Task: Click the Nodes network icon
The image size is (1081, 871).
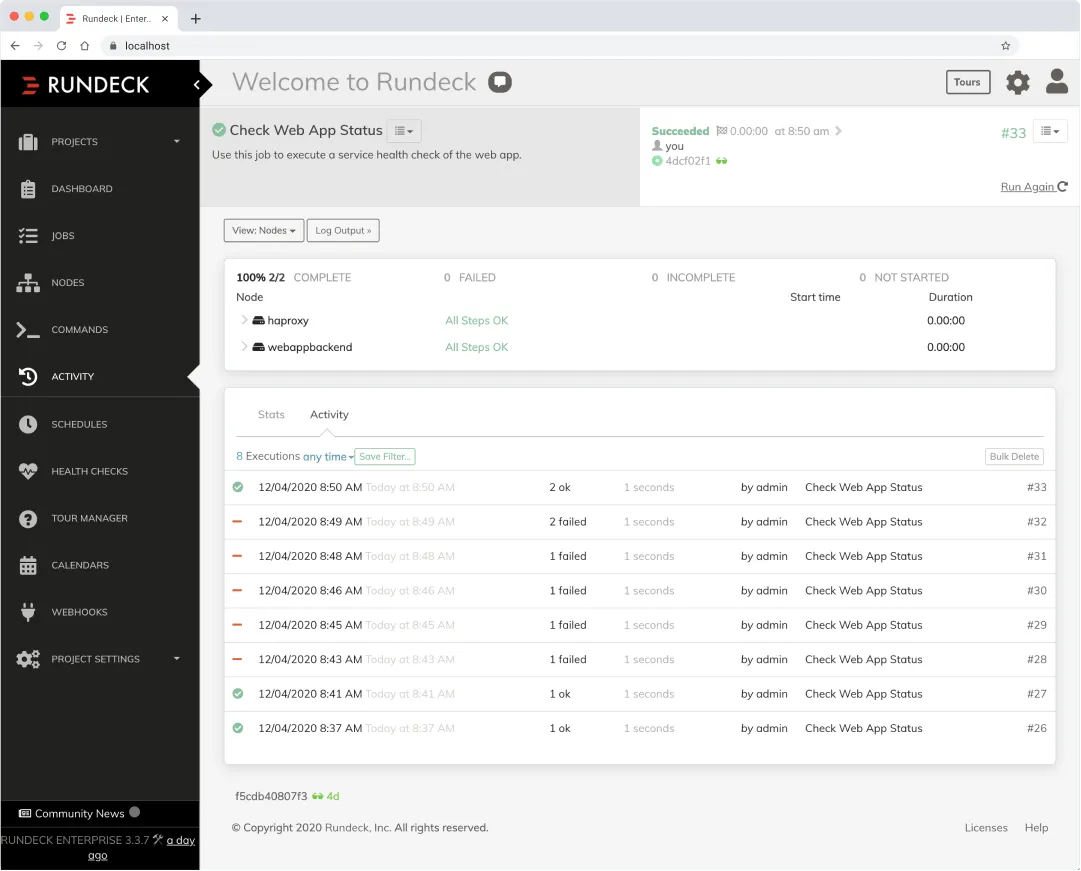Action: coord(28,283)
